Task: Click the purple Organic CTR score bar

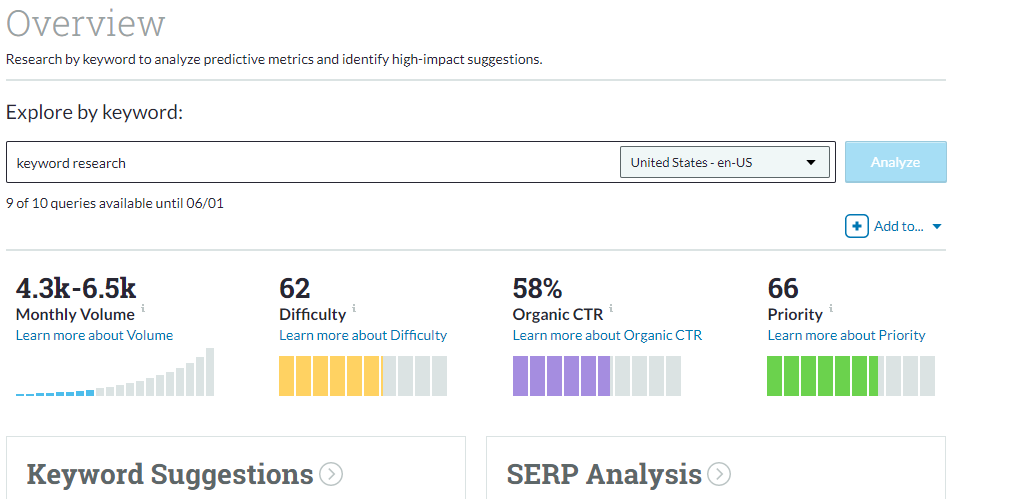Action: coord(596,375)
